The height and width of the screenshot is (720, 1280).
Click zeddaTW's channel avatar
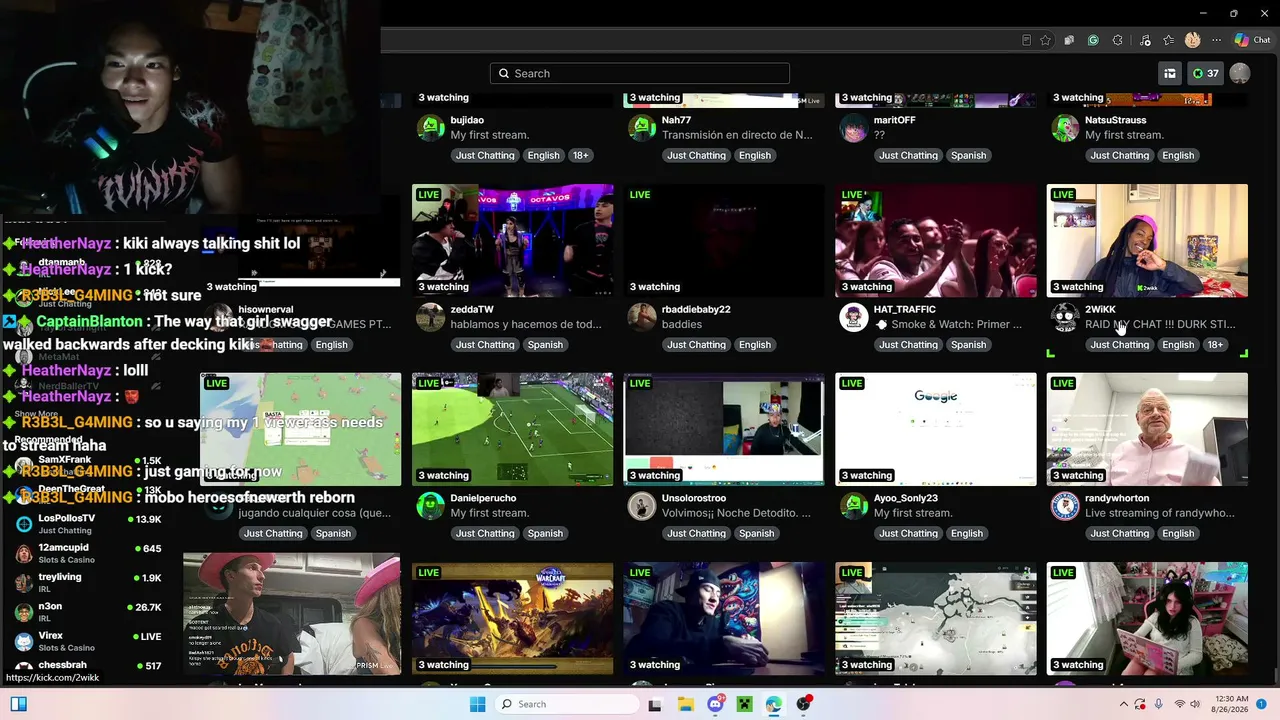430,317
